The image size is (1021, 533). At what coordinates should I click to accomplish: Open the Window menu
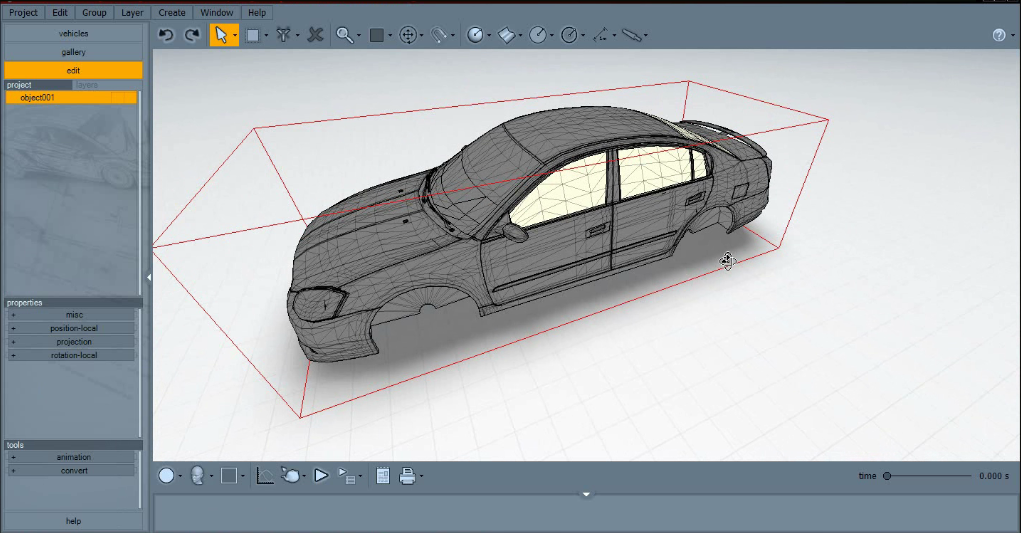(x=217, y=12)
